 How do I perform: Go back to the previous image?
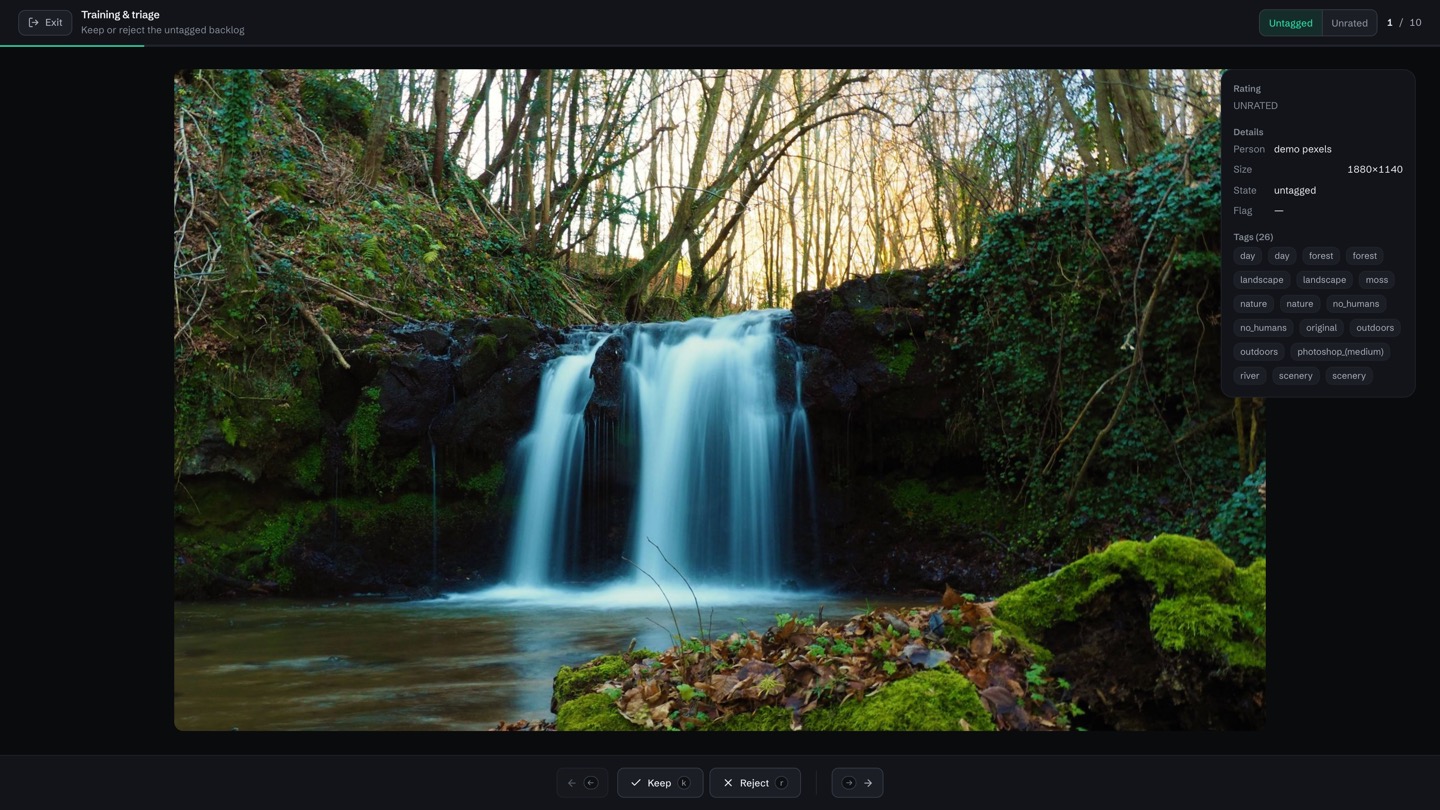[582, 783]
